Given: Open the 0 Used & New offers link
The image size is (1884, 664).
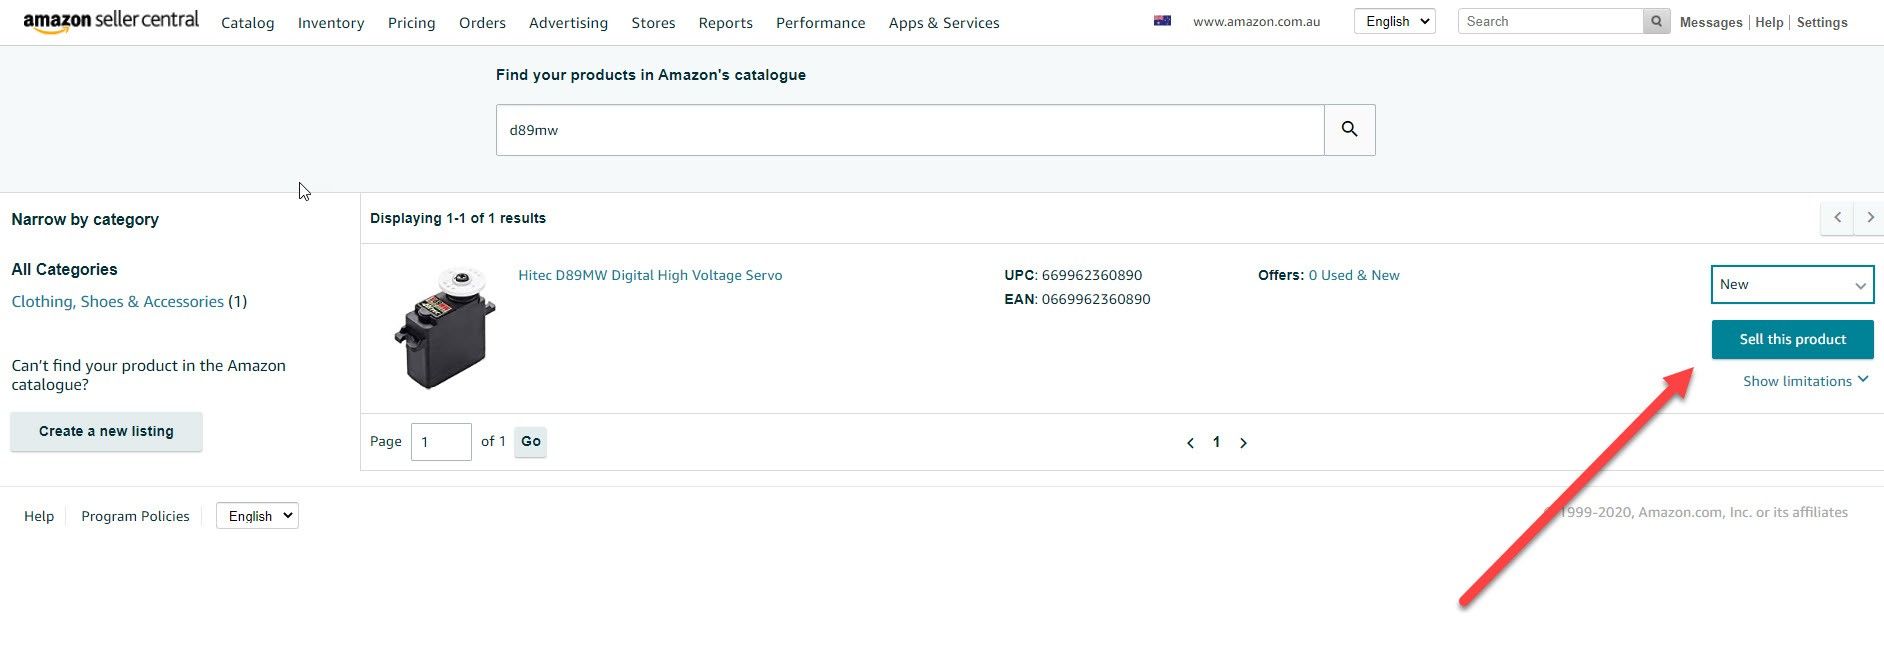Looking at the screenshot, I should point(1354,275).
